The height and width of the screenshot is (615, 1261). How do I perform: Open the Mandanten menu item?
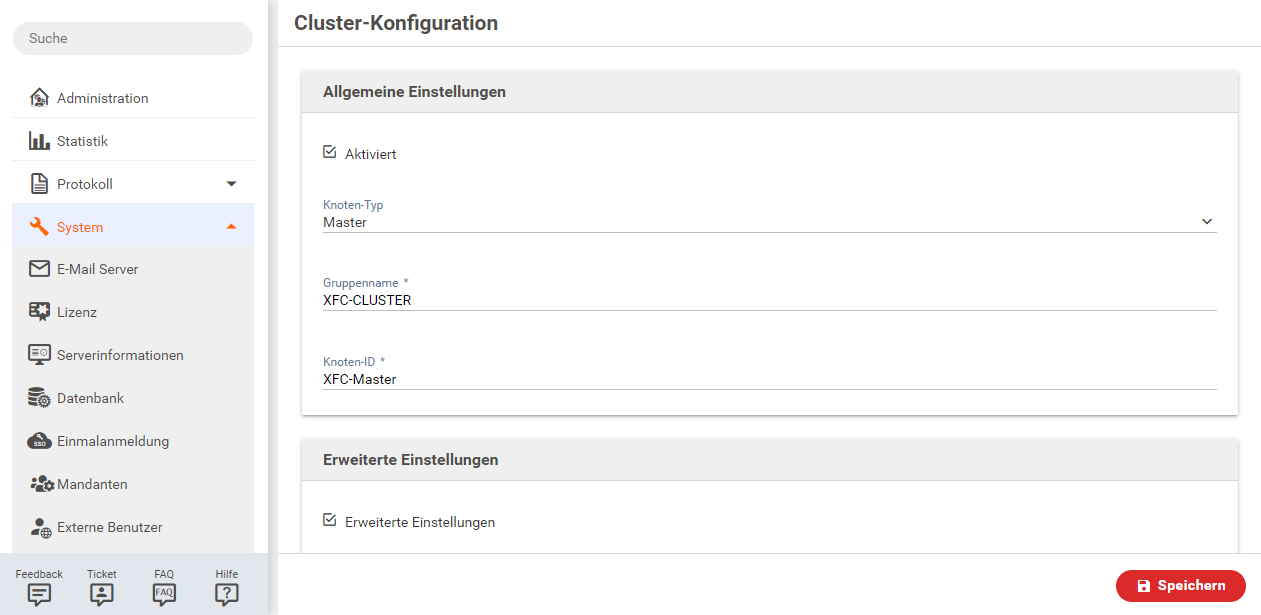tap(92, 484)
